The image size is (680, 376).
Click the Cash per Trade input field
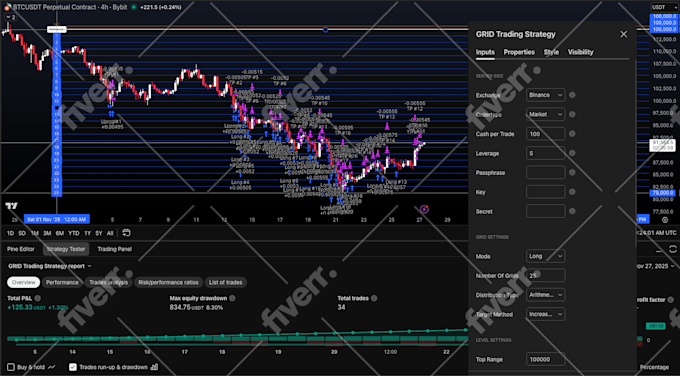pos(546,134)
